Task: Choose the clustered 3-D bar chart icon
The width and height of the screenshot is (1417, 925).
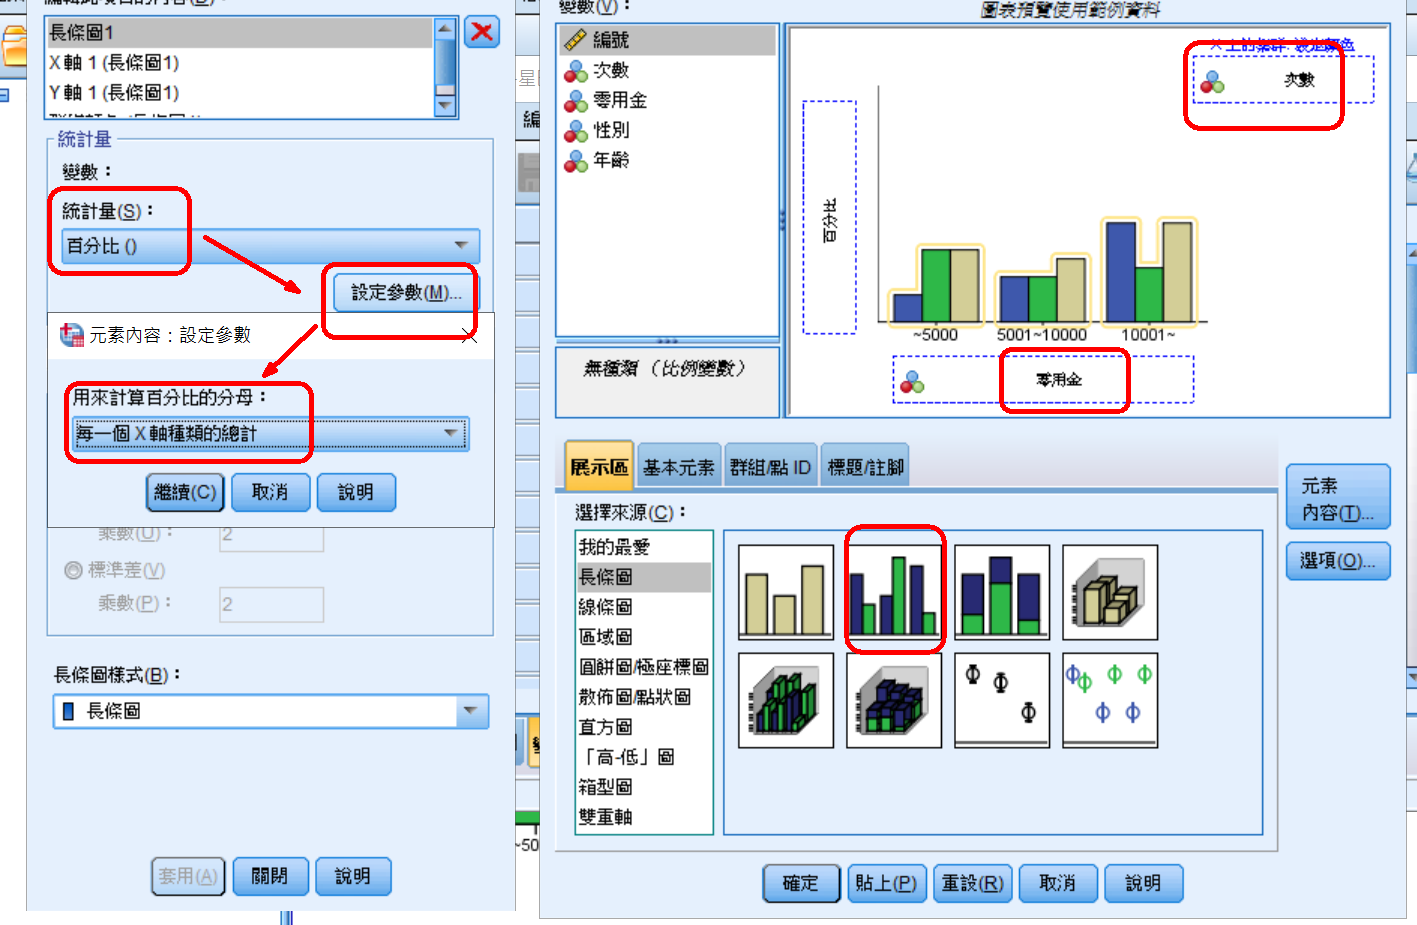Action: (785, 700)
